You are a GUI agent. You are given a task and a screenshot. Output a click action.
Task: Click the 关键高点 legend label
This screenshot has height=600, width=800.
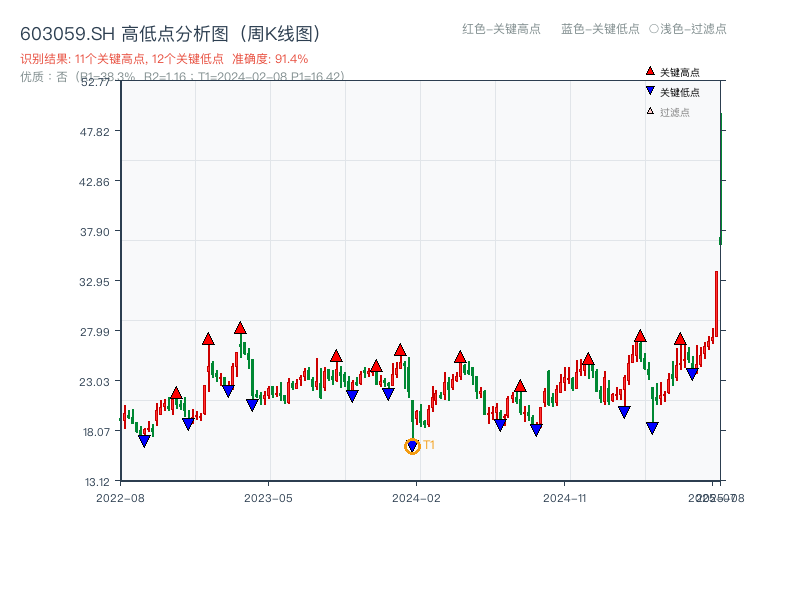tap(680, 72)
